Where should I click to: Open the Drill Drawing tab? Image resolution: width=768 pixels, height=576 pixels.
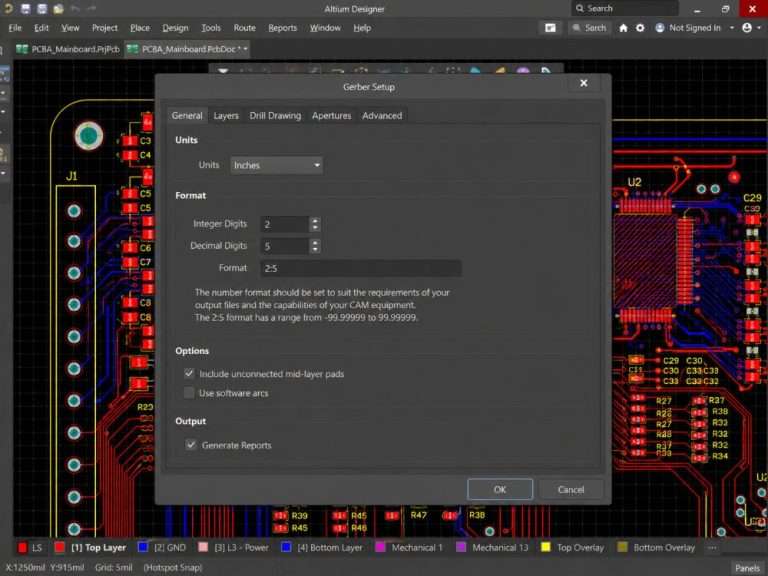tap(275, 116)
